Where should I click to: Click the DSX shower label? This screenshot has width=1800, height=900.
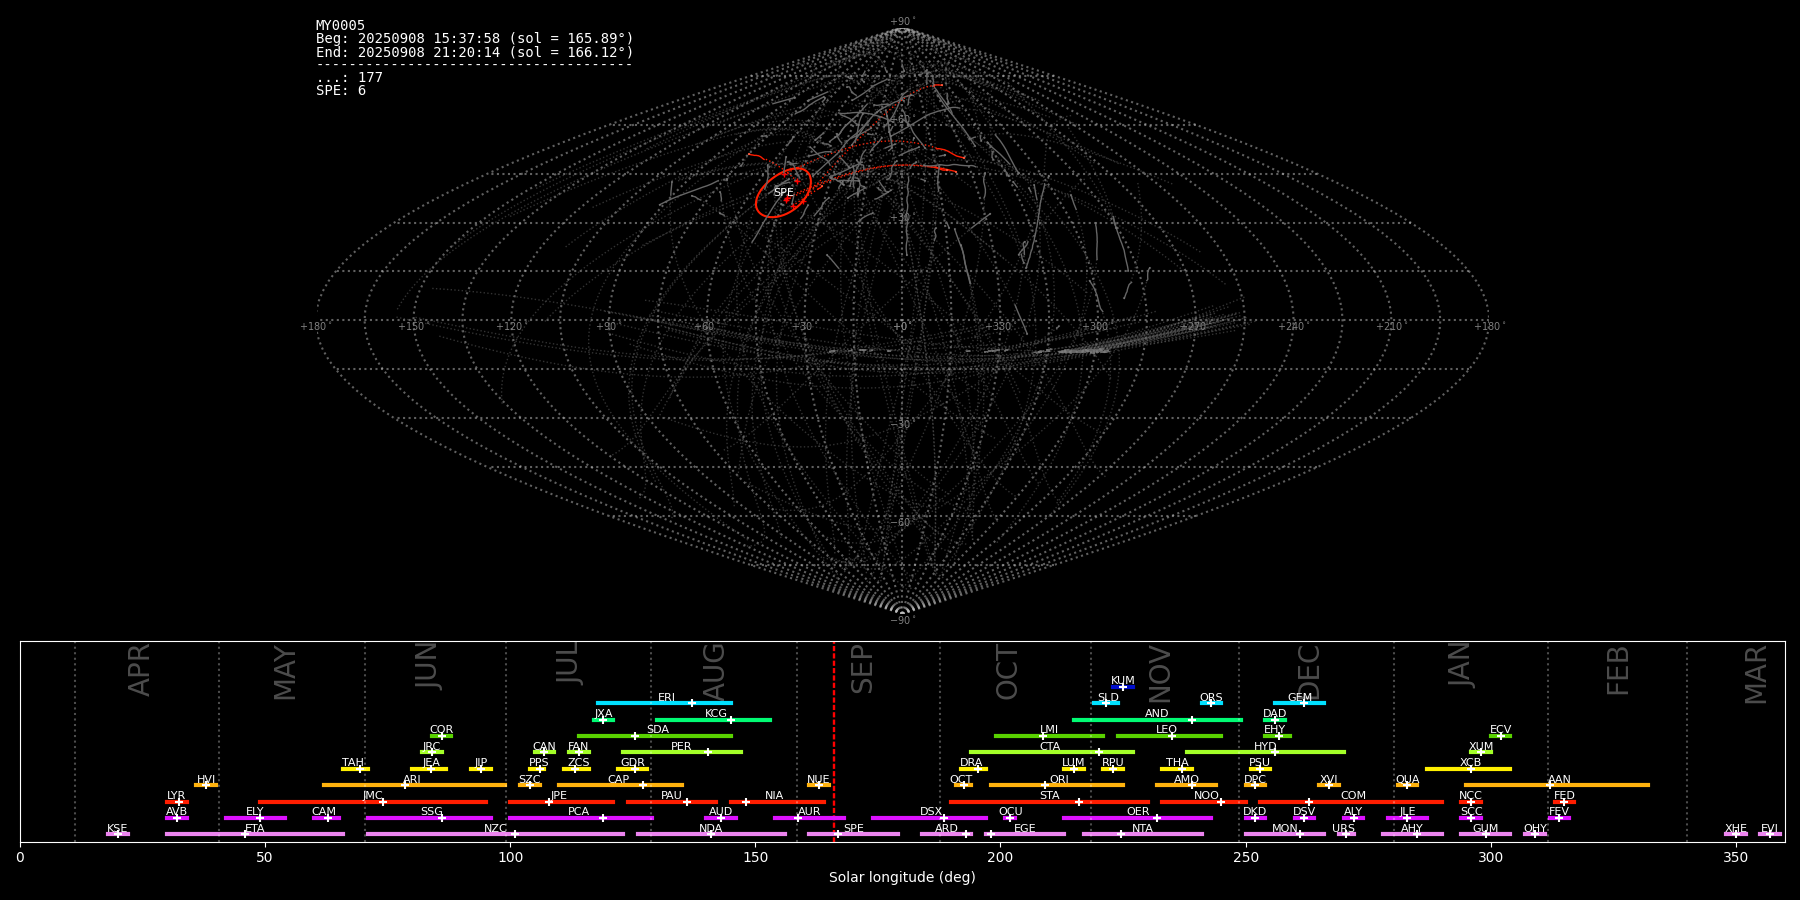931,812
